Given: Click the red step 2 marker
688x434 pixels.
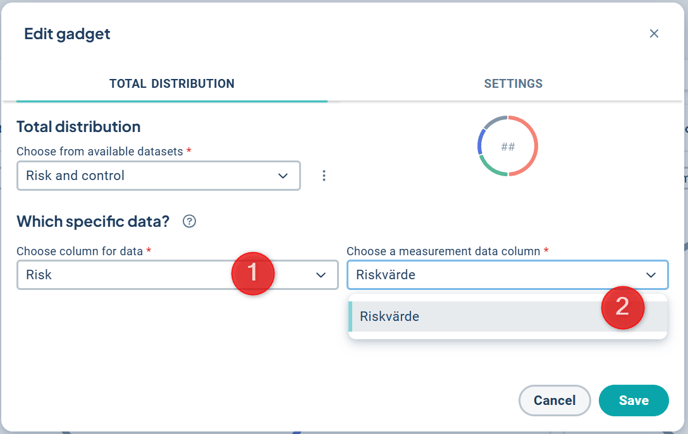Looking at the screenshot, I should [622, 307].
